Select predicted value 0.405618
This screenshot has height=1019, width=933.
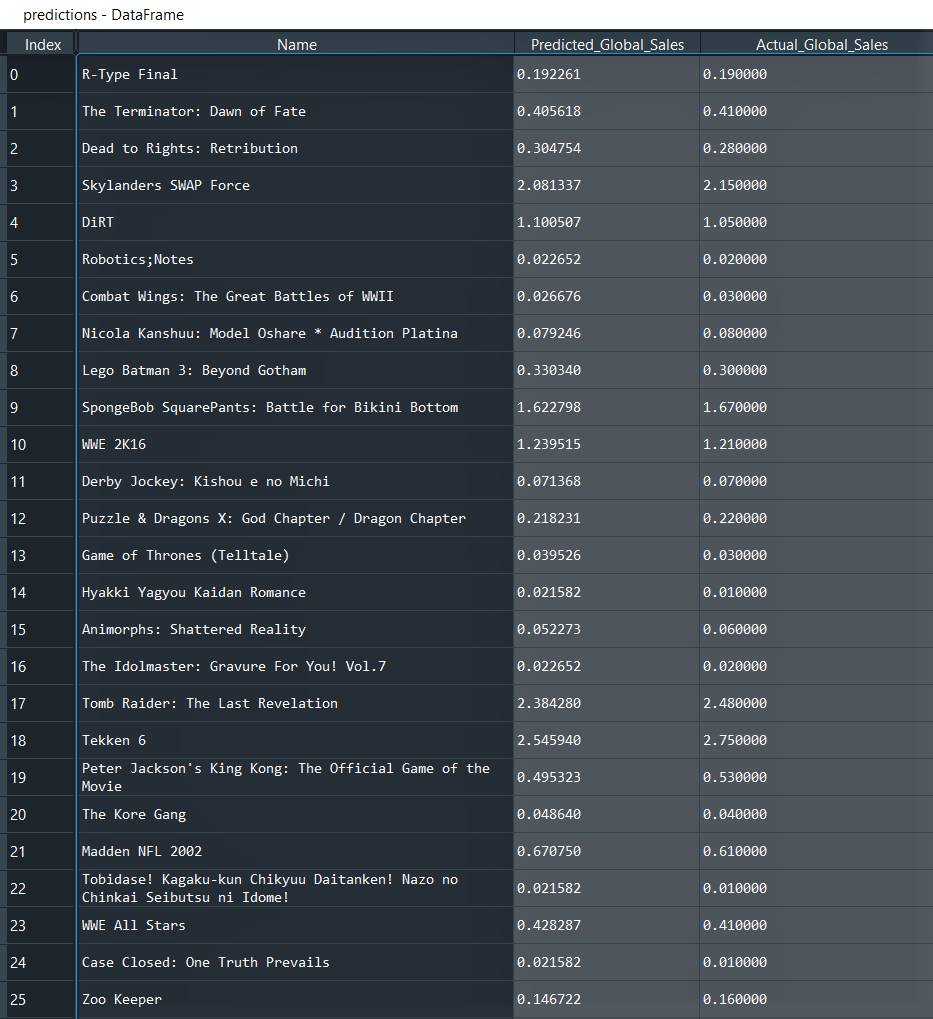[x=606, y=111]
